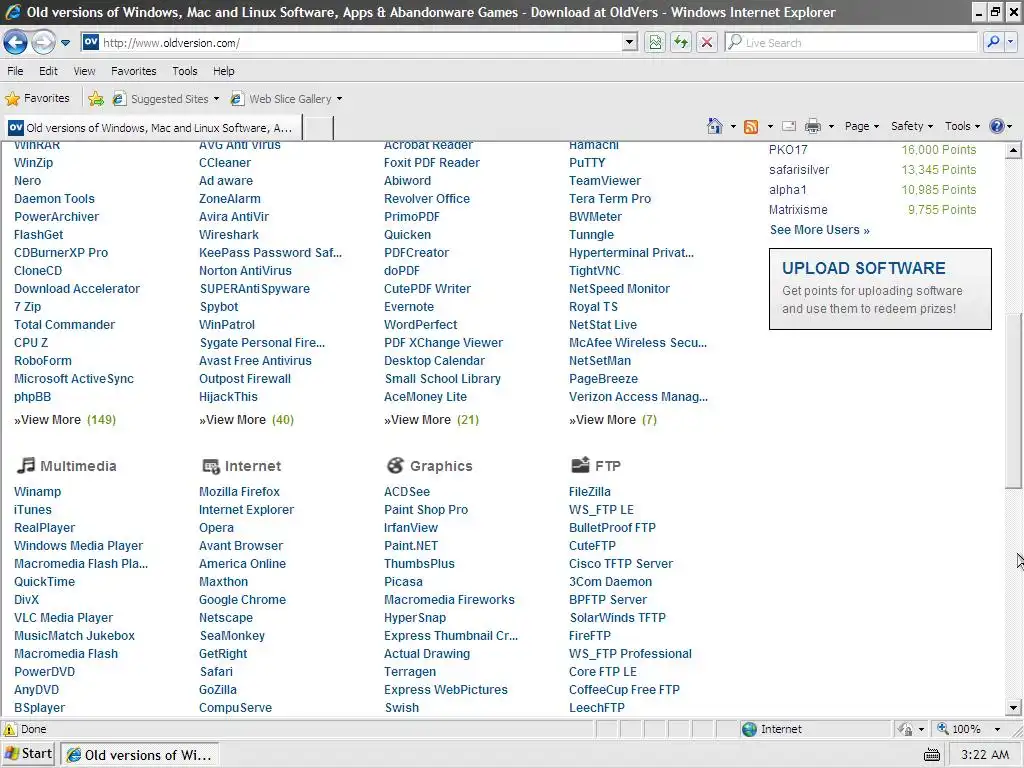The width and height of the screenshot is (1024, 768).
Task: Open the Safety command dropdown
Action: (912, 126)
